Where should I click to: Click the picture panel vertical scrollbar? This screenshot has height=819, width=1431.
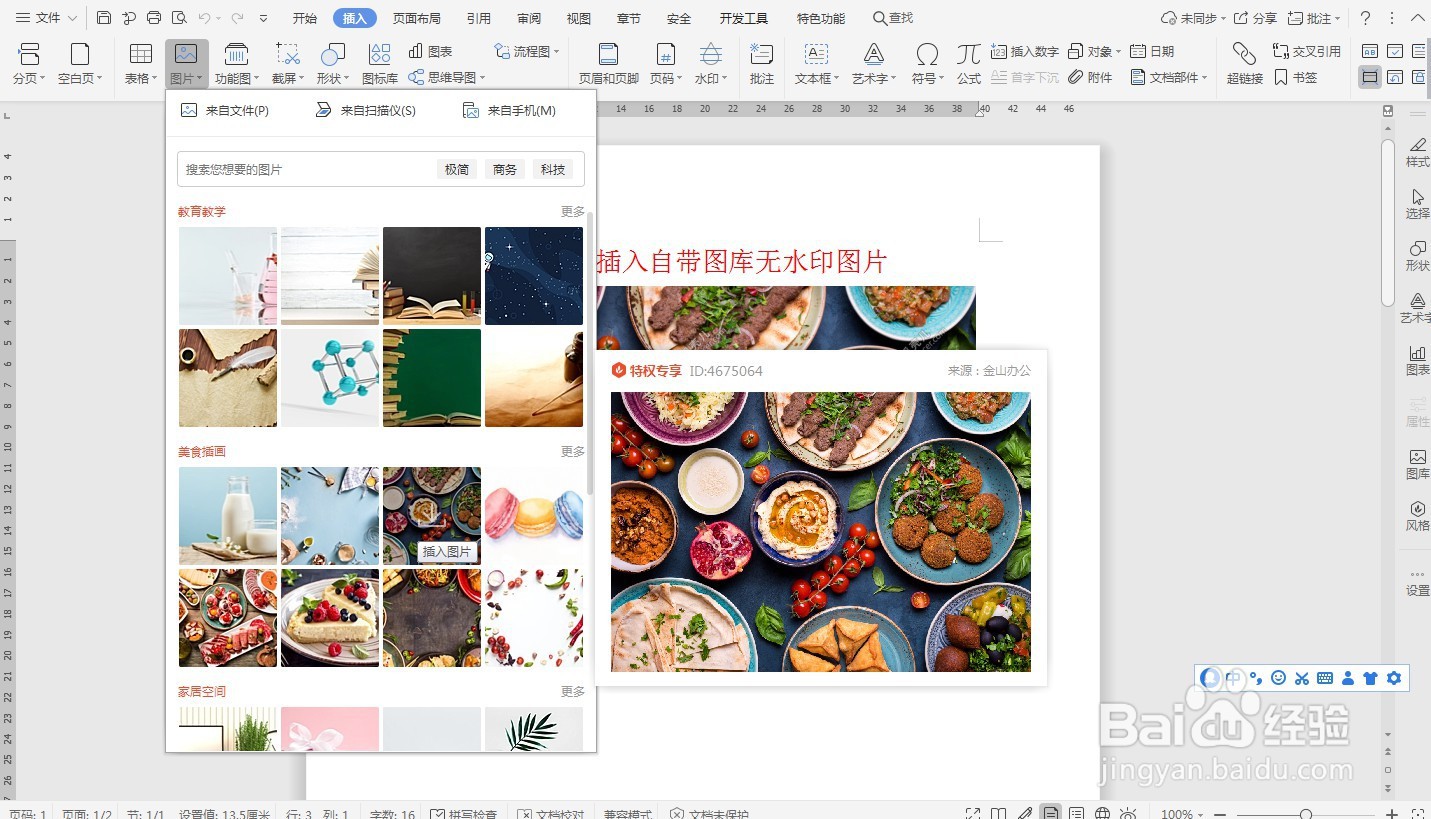(590, 353)
